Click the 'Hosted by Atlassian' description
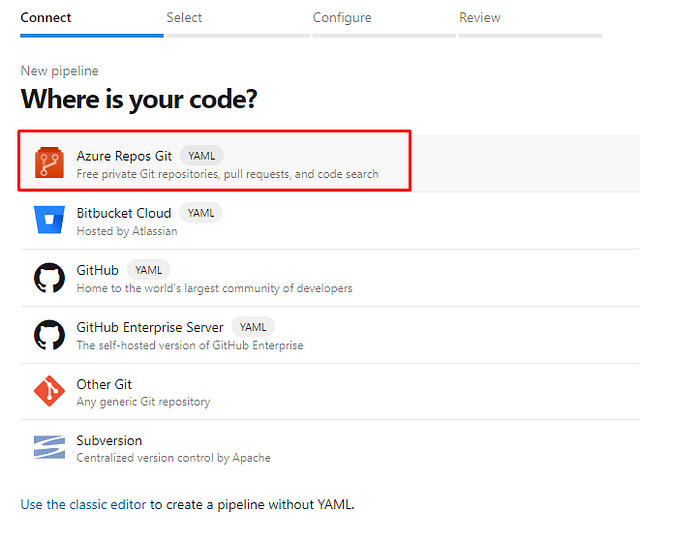 coord(127,231)
